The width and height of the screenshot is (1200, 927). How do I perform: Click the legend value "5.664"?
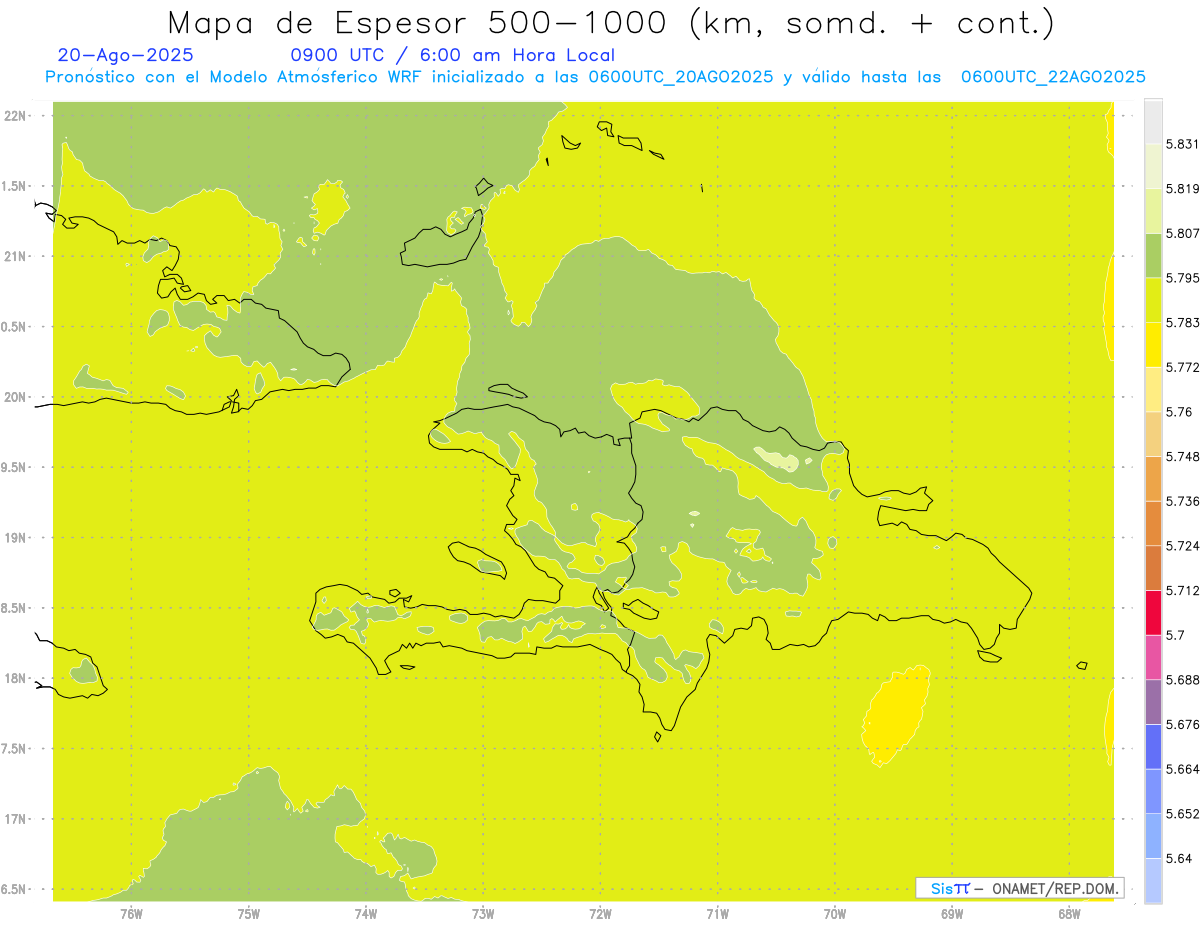[x=1182, y=769]
